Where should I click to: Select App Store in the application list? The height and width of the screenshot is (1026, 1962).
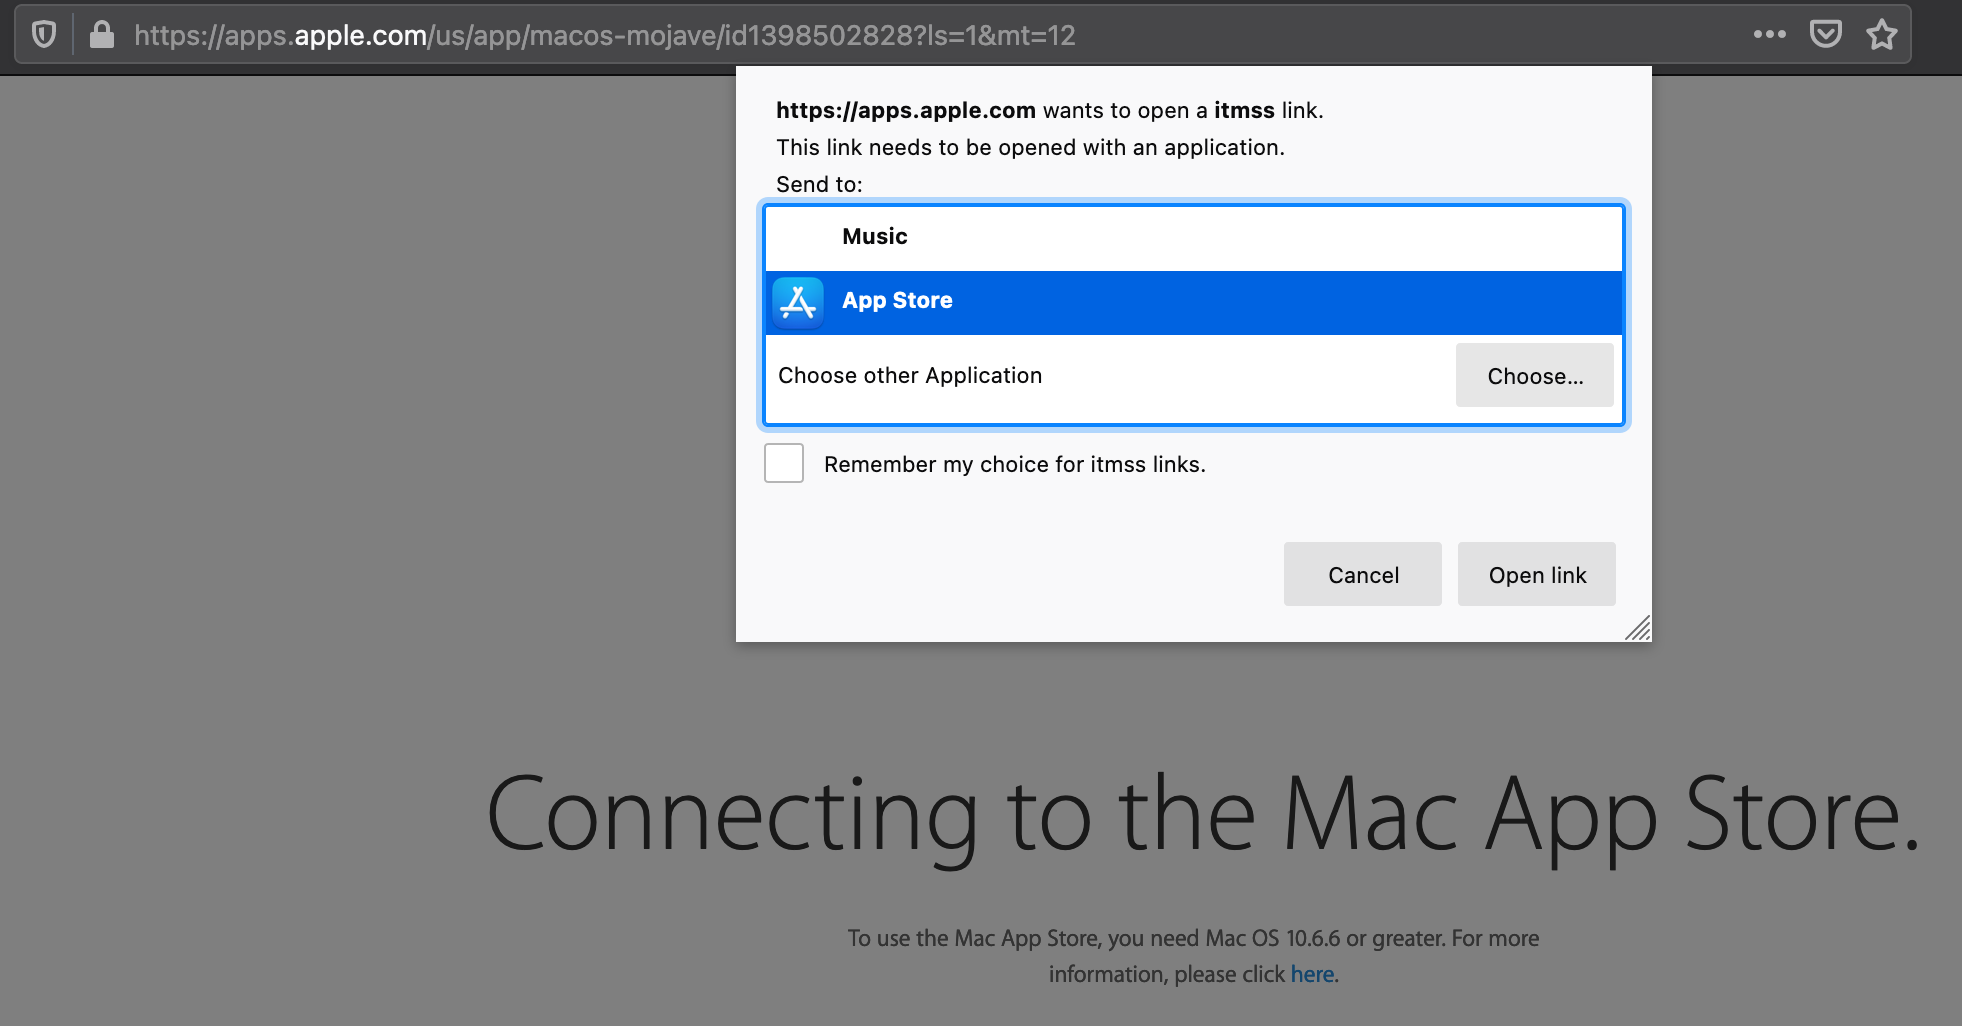pos(1193,302)
